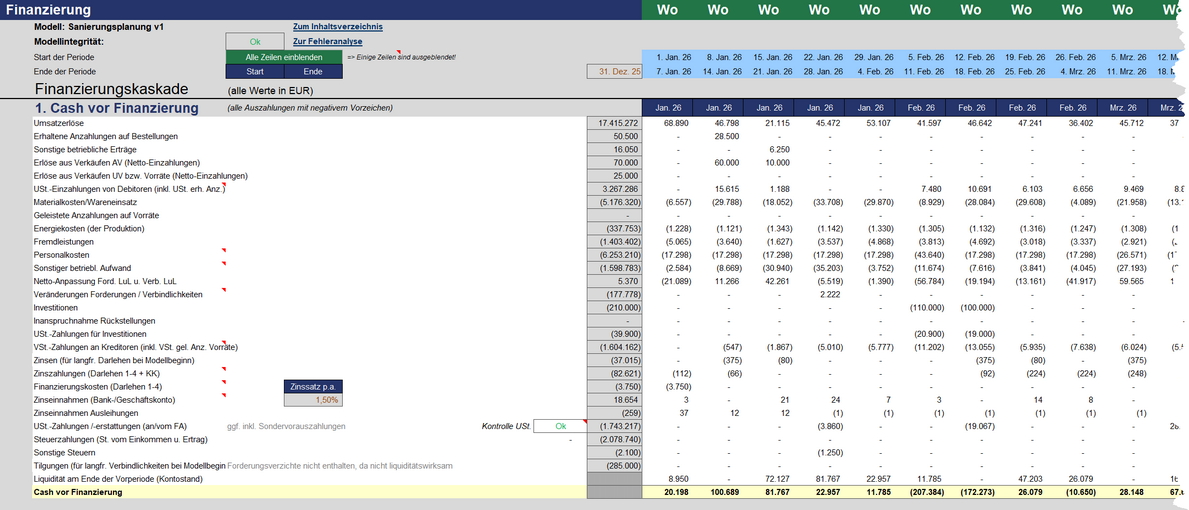Select the 31. Dez. 25 date cell
The width and height of the screenshot is (1189, 510).
tap(614, 71)
